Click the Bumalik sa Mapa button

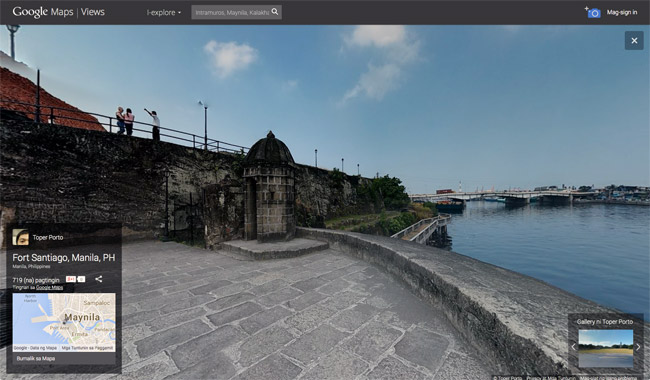point(64,358)
